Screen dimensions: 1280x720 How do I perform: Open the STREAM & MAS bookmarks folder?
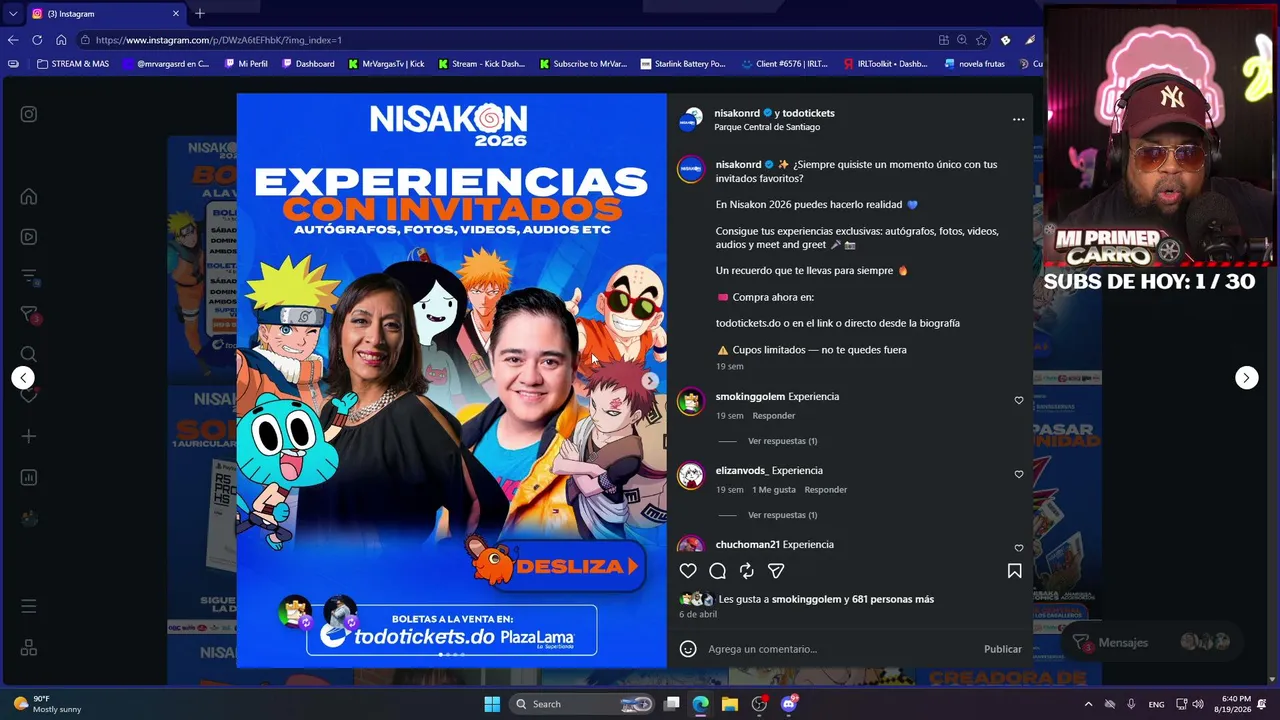(73, 64)
